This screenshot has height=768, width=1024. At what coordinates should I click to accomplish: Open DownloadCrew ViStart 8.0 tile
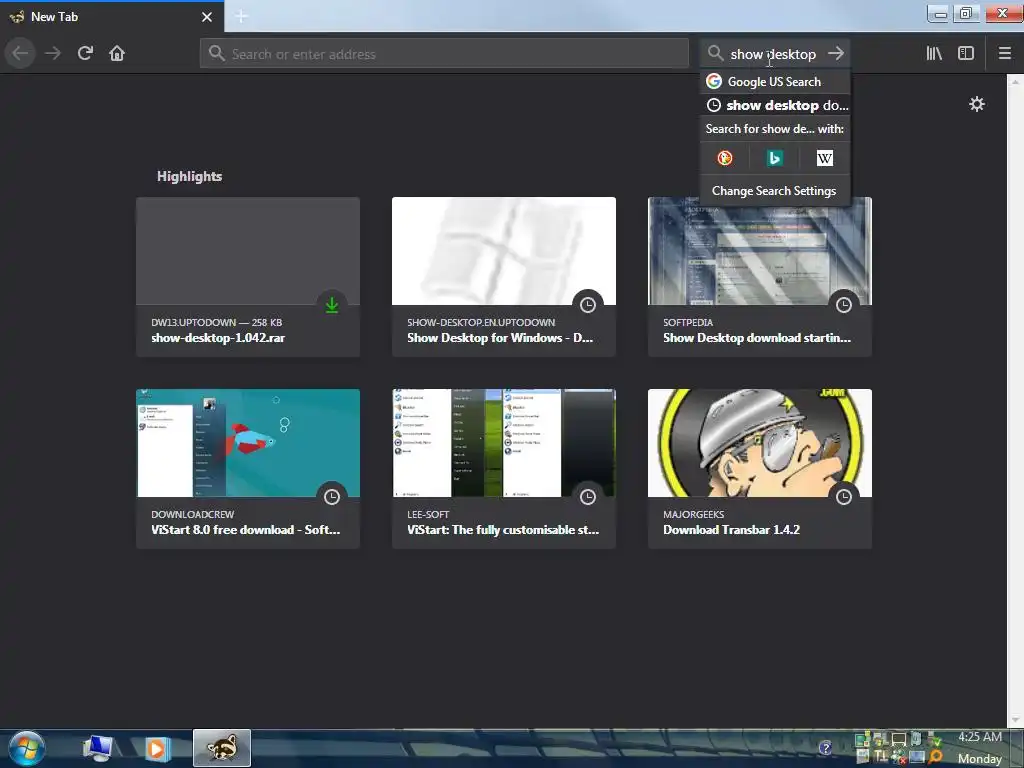248,469
